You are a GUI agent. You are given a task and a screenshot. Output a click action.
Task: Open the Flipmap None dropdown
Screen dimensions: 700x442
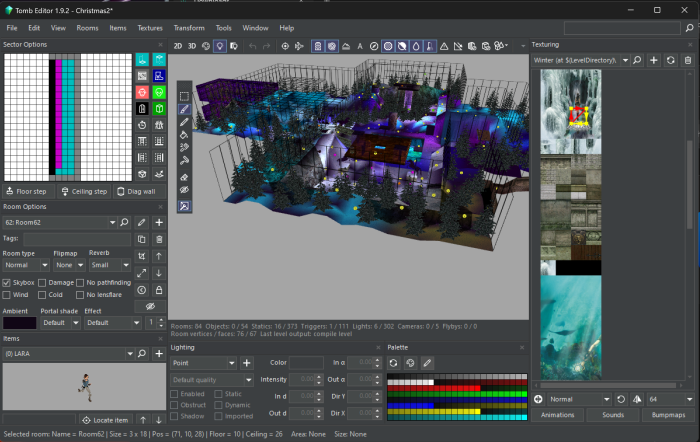tap(69, 265)
